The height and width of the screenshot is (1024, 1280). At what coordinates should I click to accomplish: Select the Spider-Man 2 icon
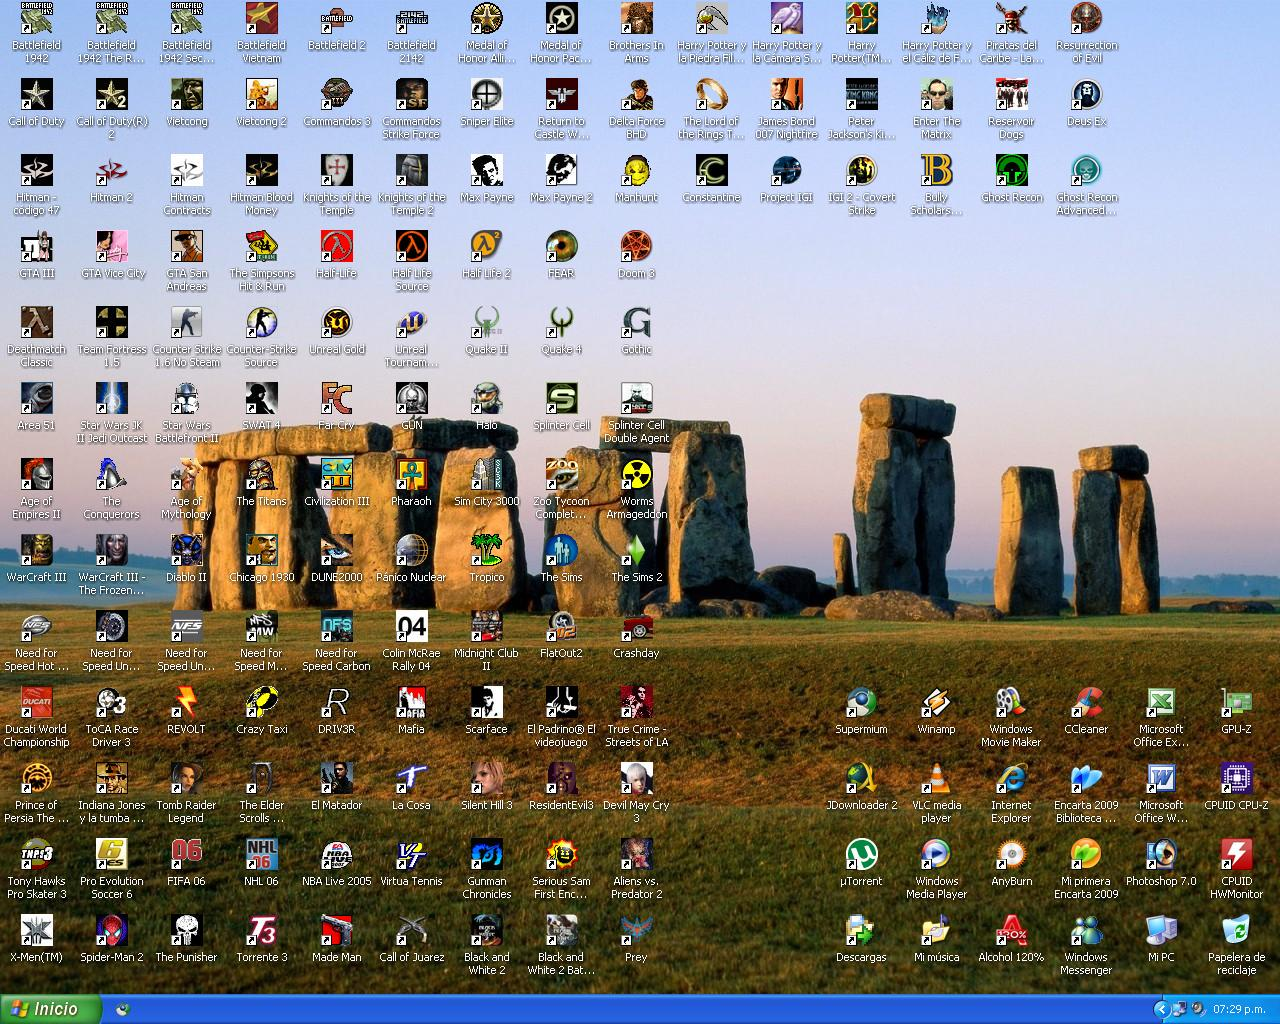[x=112, y=940]
